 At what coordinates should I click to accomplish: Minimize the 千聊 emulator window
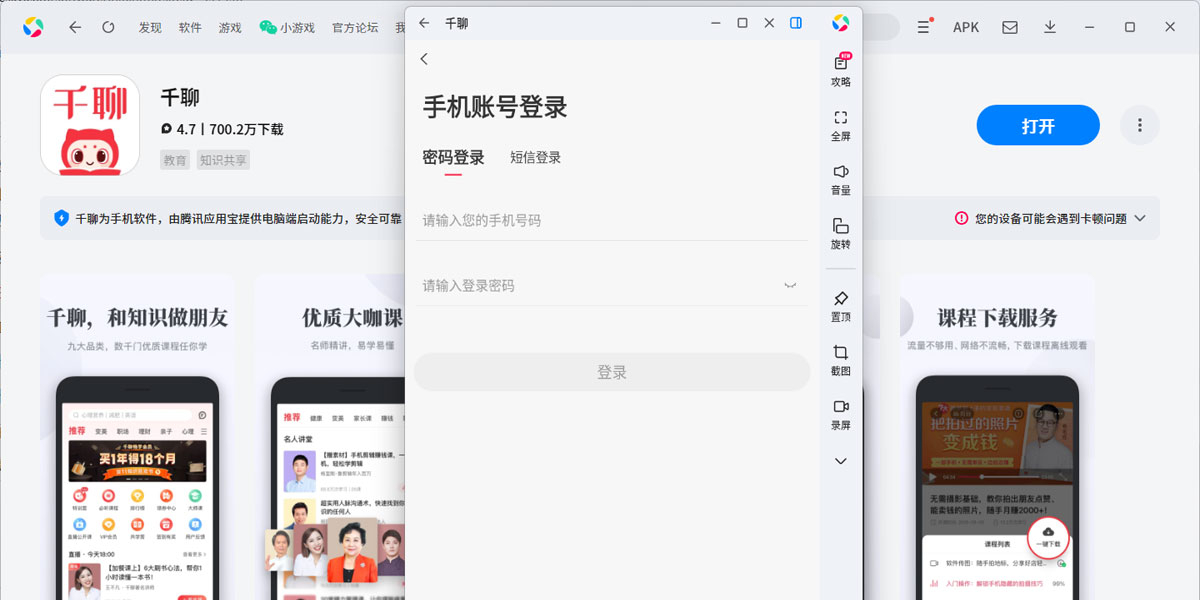tap(715, 22)
